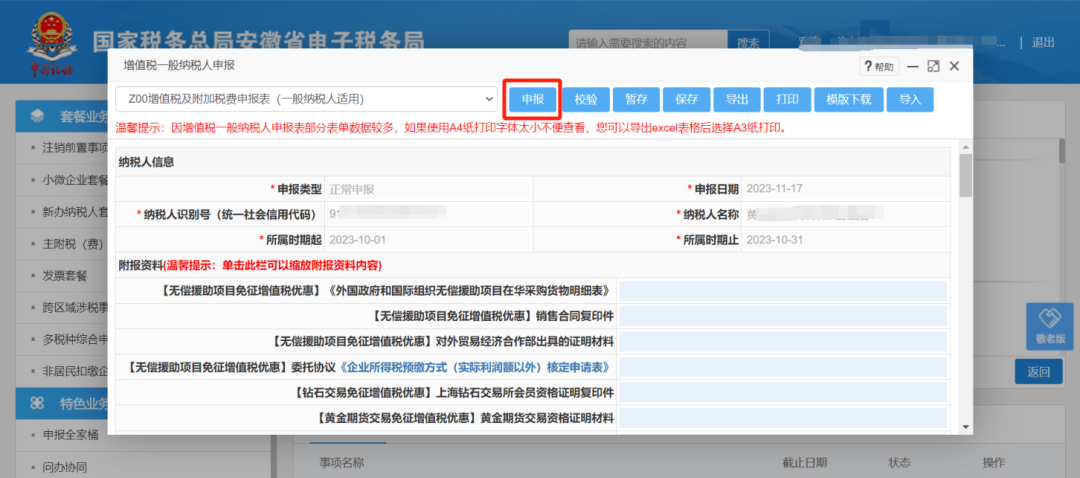Collapse the 附报资料 section header

tap(250, 265)
